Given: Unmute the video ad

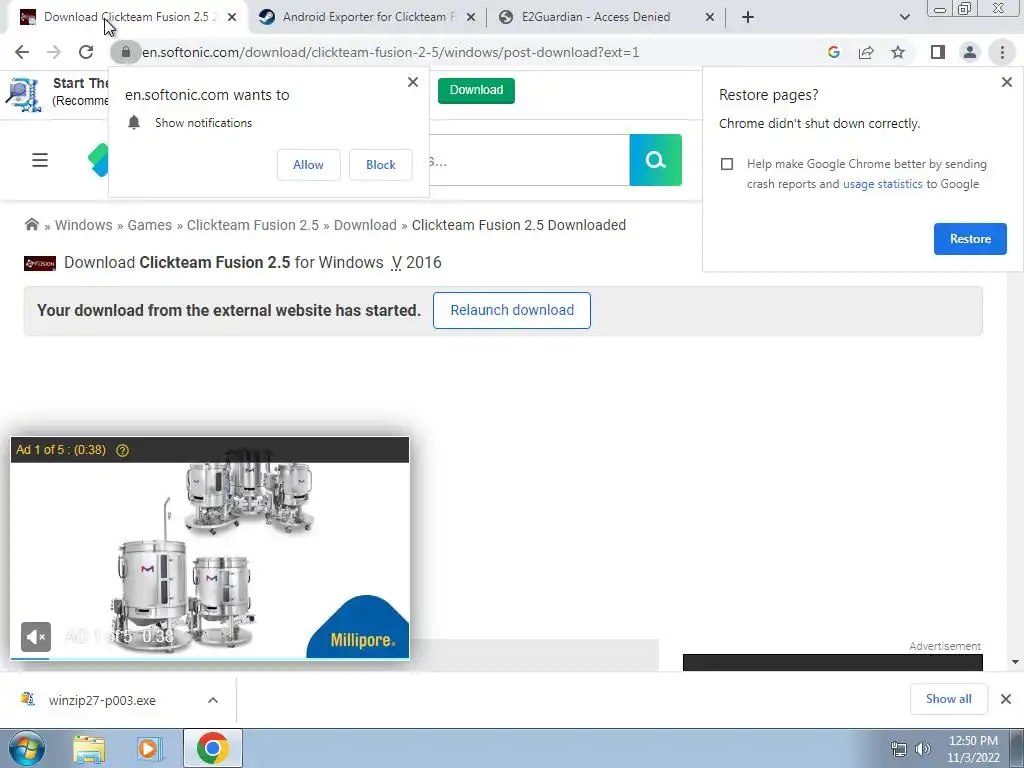Looking at the screenshot, I should (36, 637).
